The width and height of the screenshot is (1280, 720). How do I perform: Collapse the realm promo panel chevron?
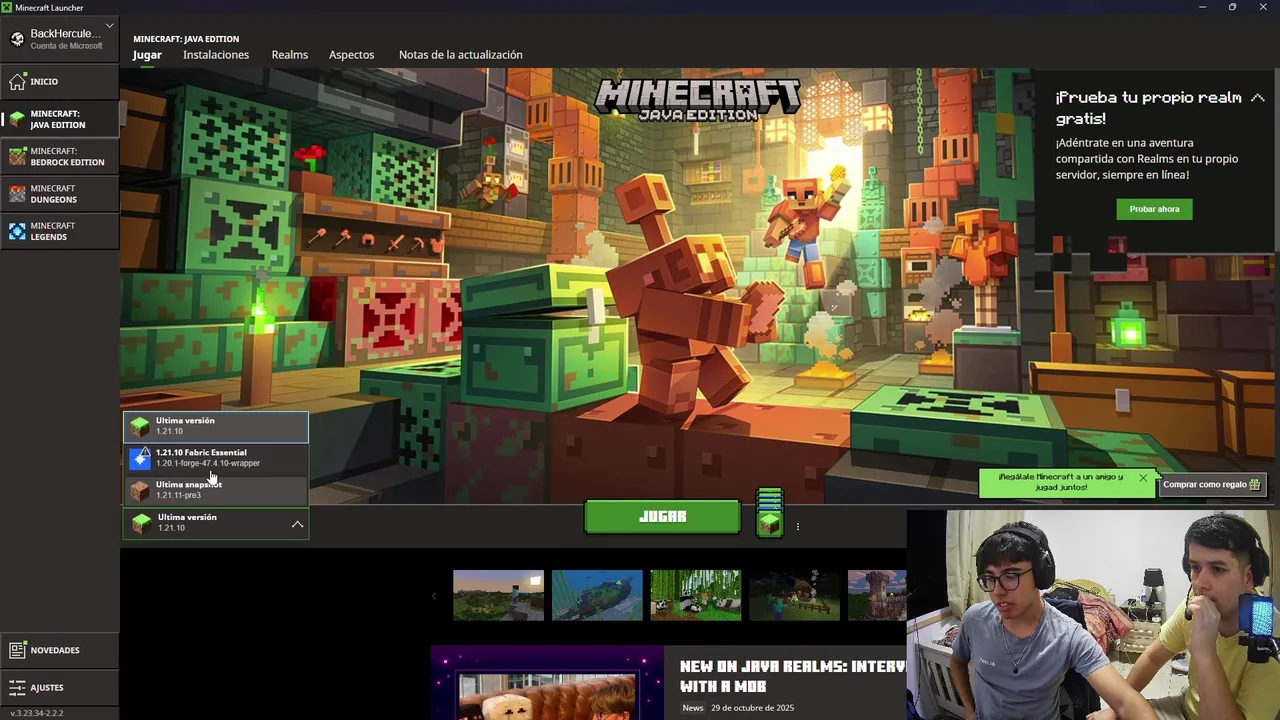coord(1258,98)
